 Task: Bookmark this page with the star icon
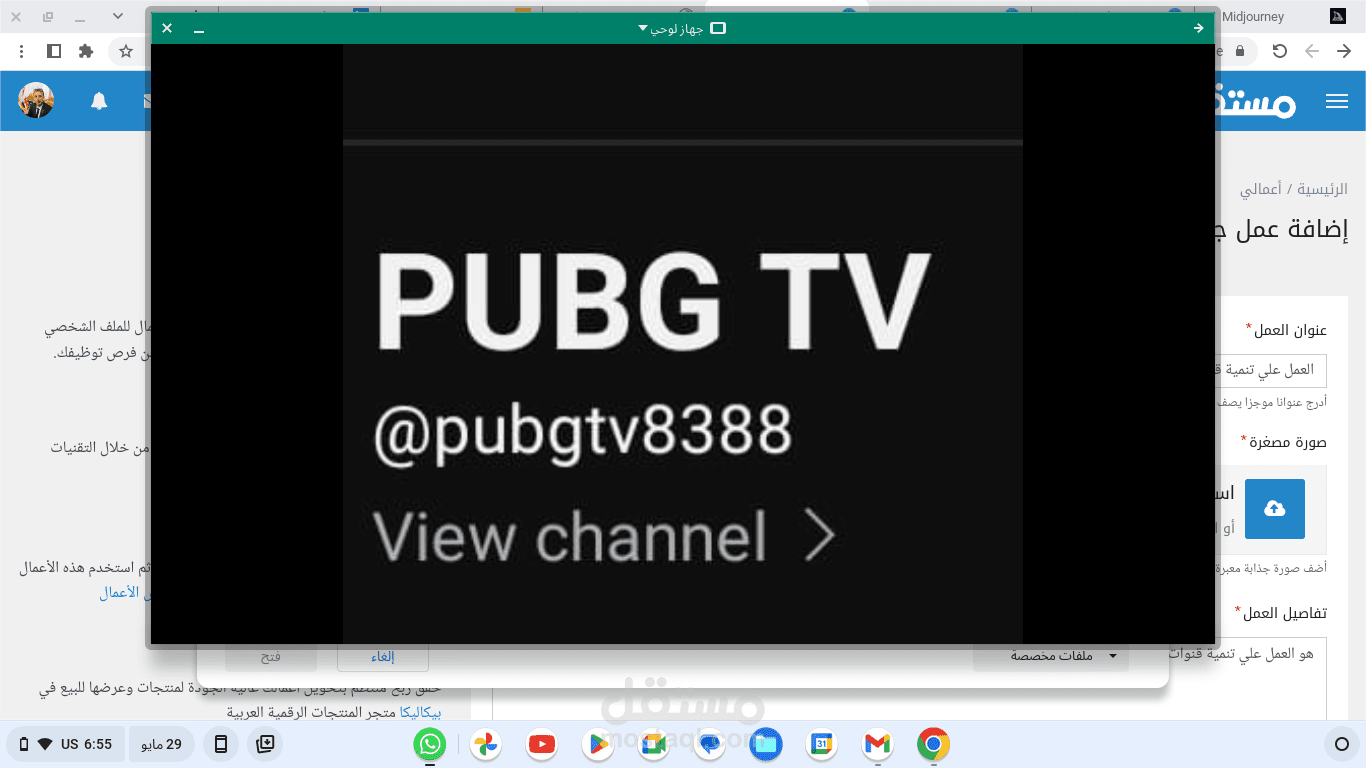coord(126,51)
